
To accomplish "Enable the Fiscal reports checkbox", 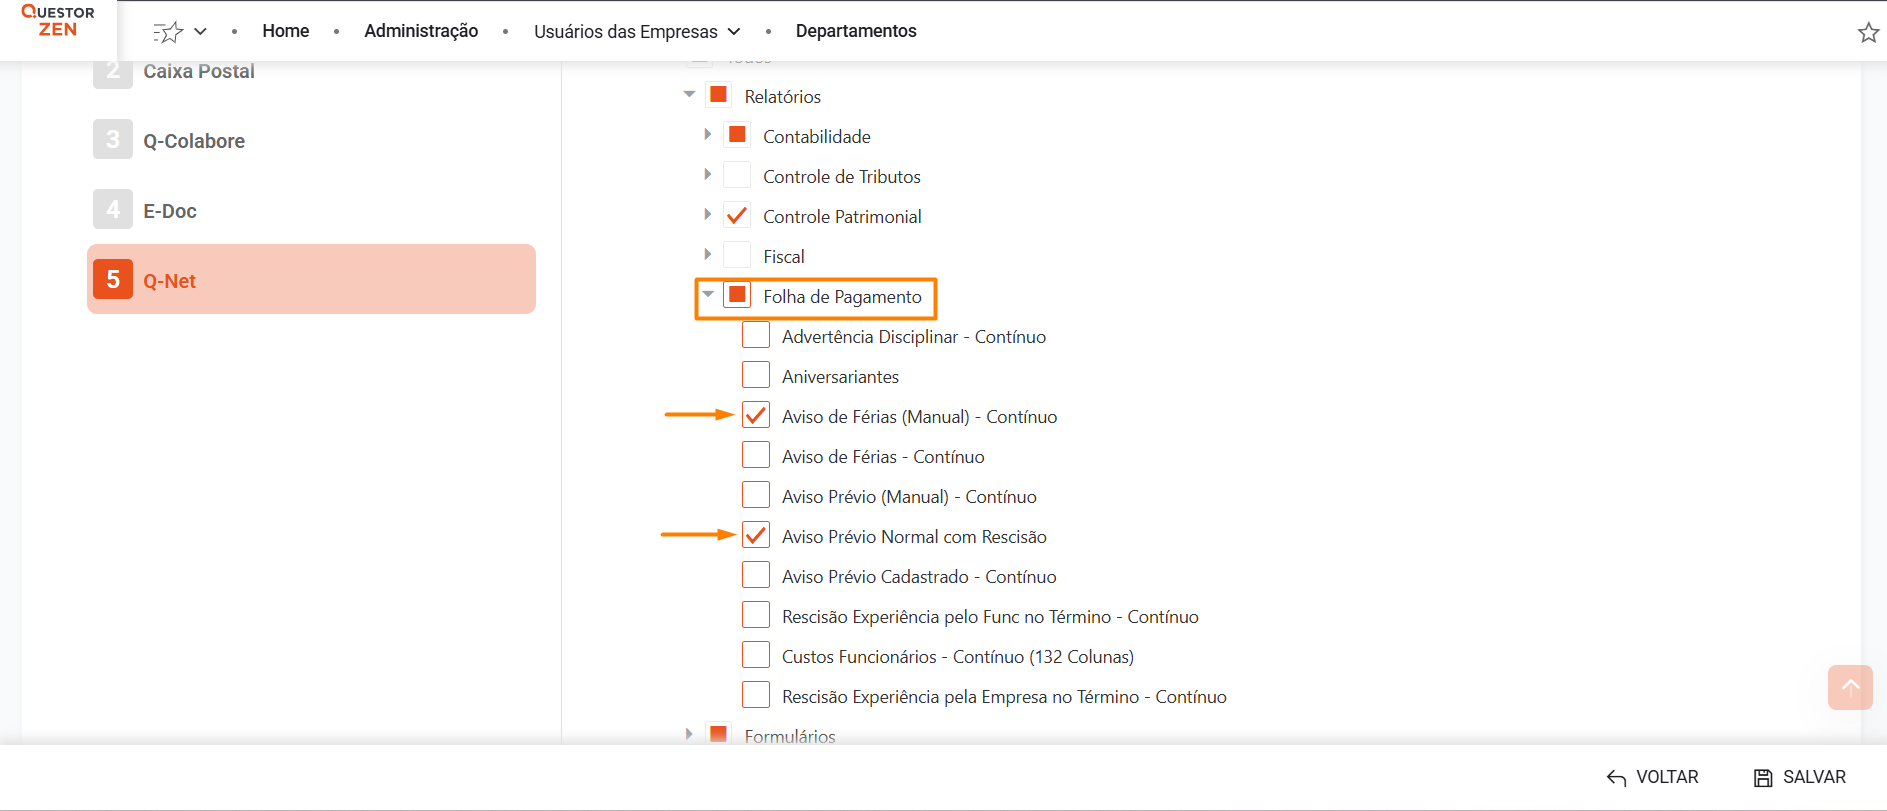I will click(x=737, y=256).
